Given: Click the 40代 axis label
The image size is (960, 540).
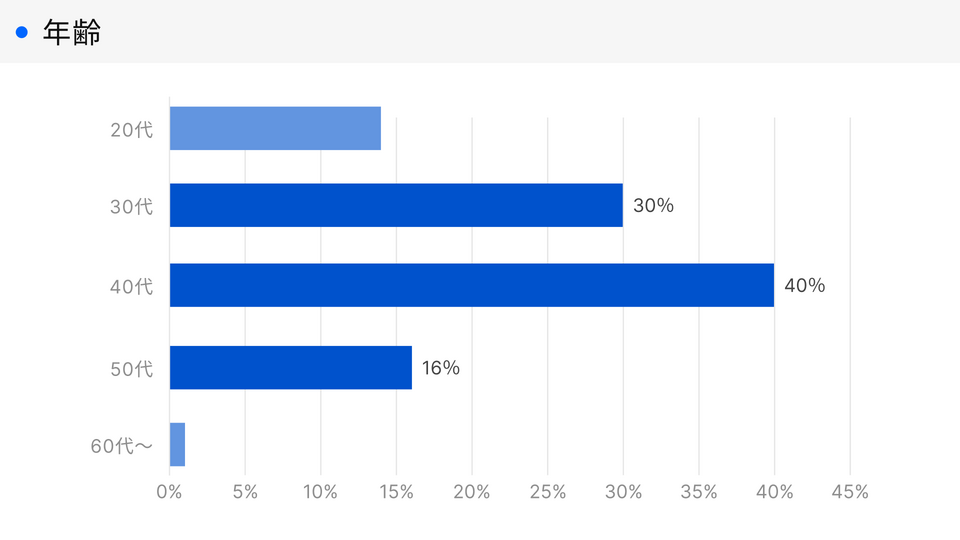Looking at the screenshot, I should click(x=131, y=287).
